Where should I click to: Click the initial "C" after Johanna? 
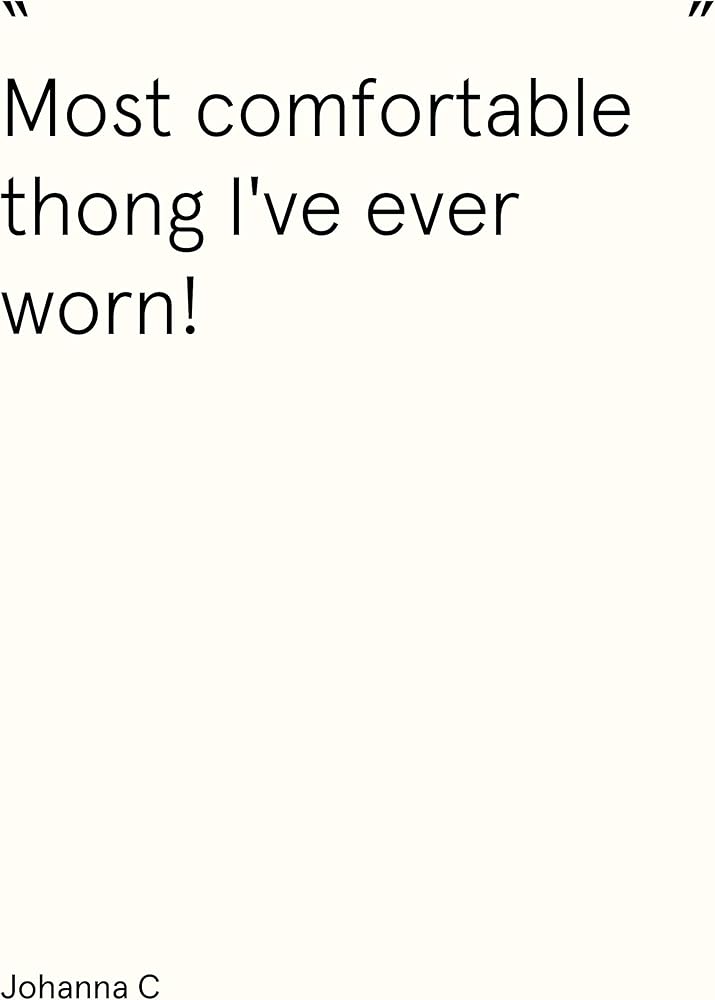147,986
